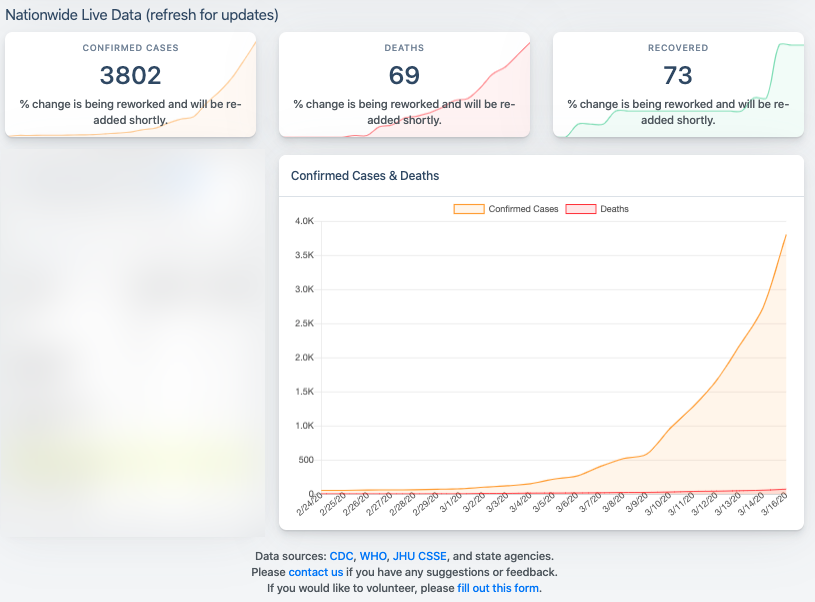Viewport: 815px width, 602px height.
Task: Click the blurred panel left of the chart
Action: click(x=135, y=340)
